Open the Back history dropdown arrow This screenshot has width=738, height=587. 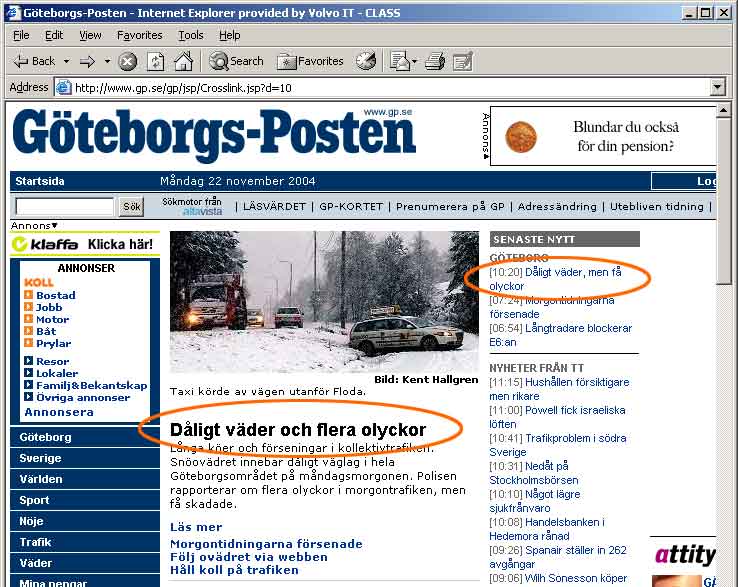(x=66, y=61)
